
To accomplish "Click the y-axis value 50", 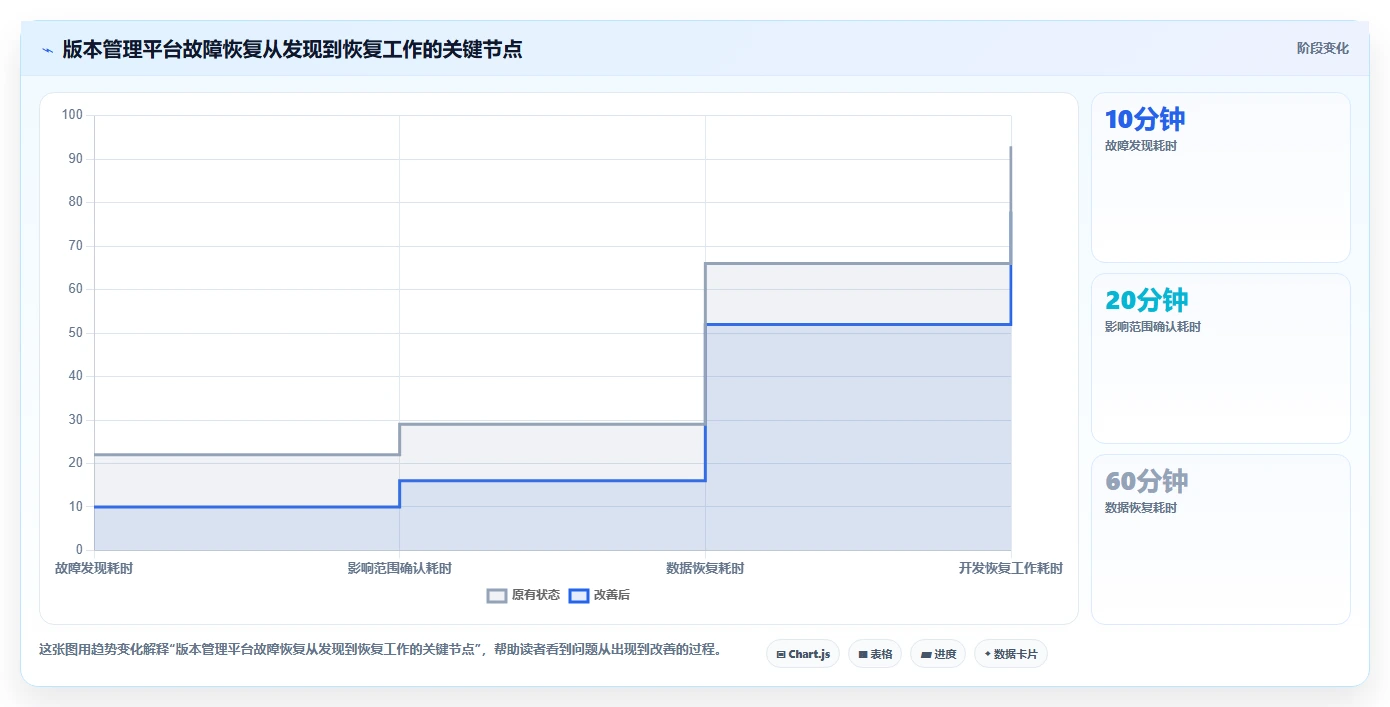I will click(76, 333).
